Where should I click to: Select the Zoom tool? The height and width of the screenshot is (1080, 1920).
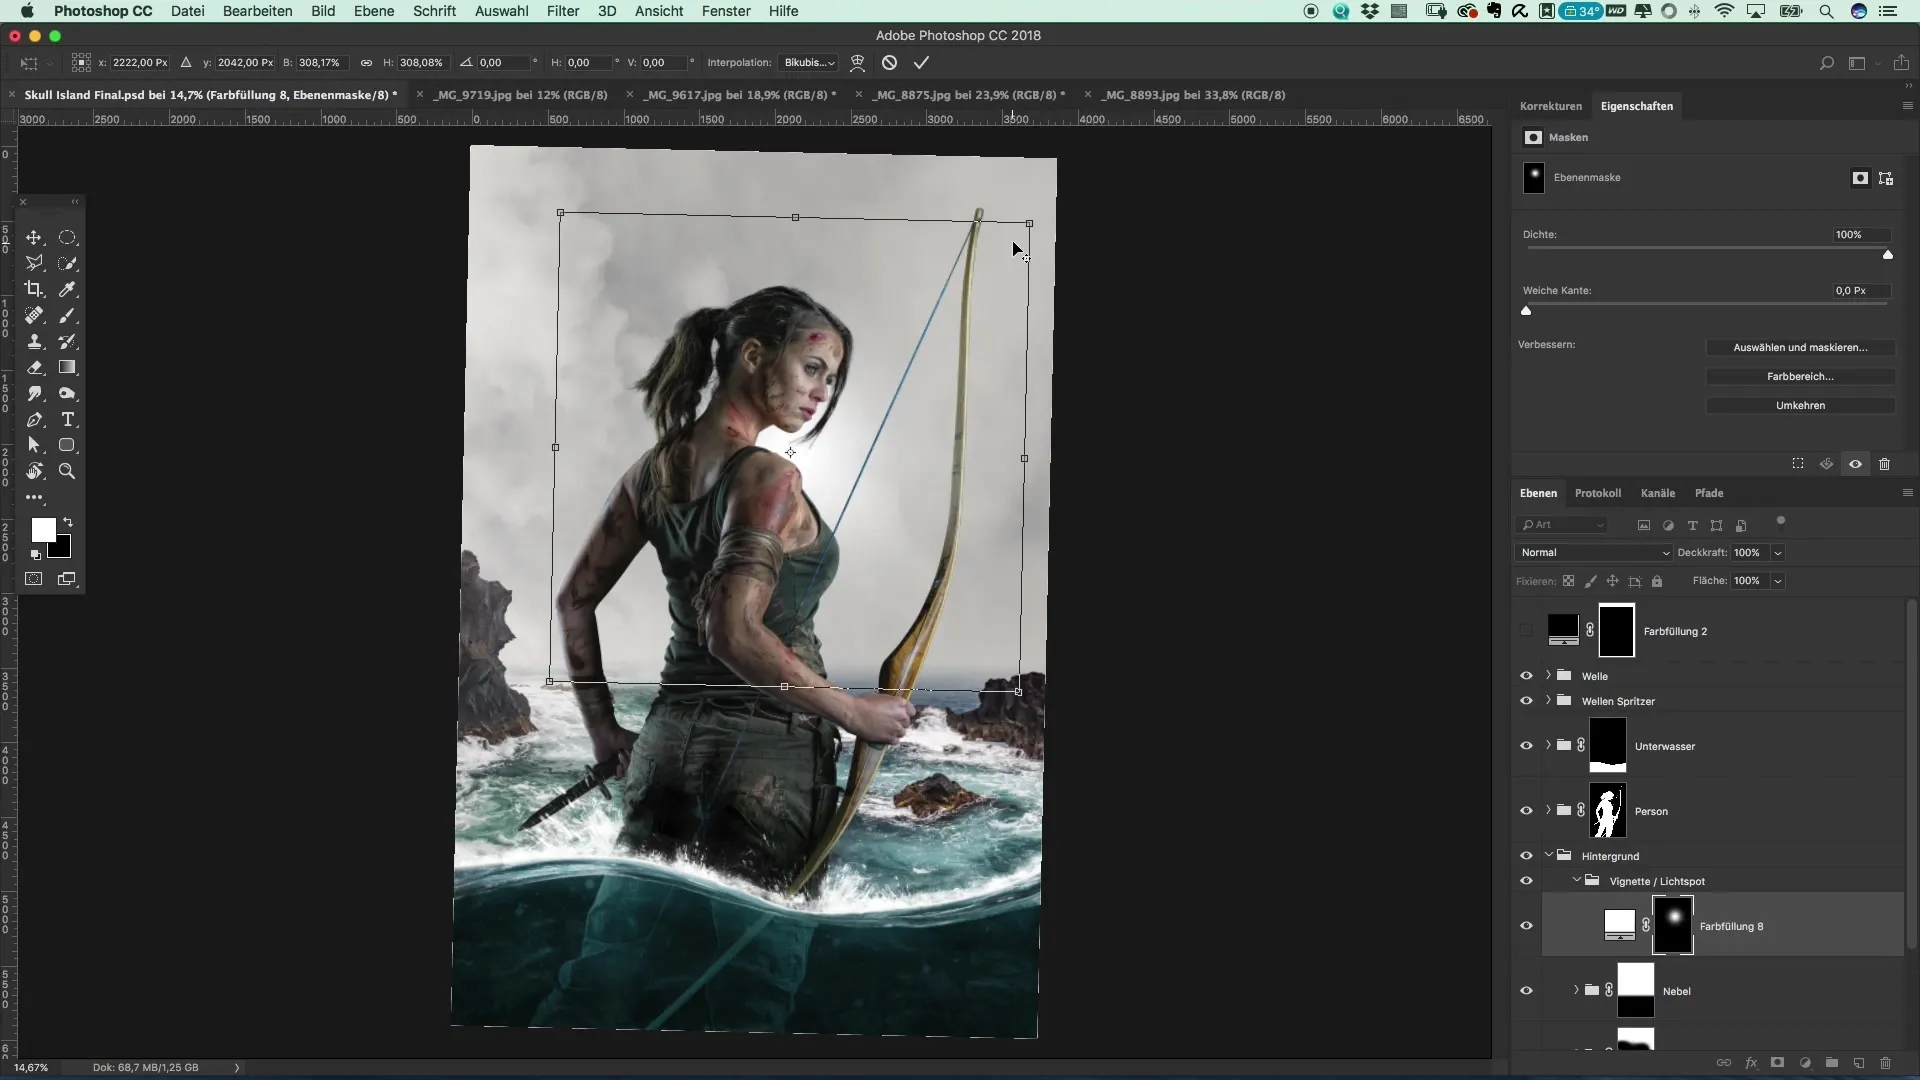coord(67,471)
